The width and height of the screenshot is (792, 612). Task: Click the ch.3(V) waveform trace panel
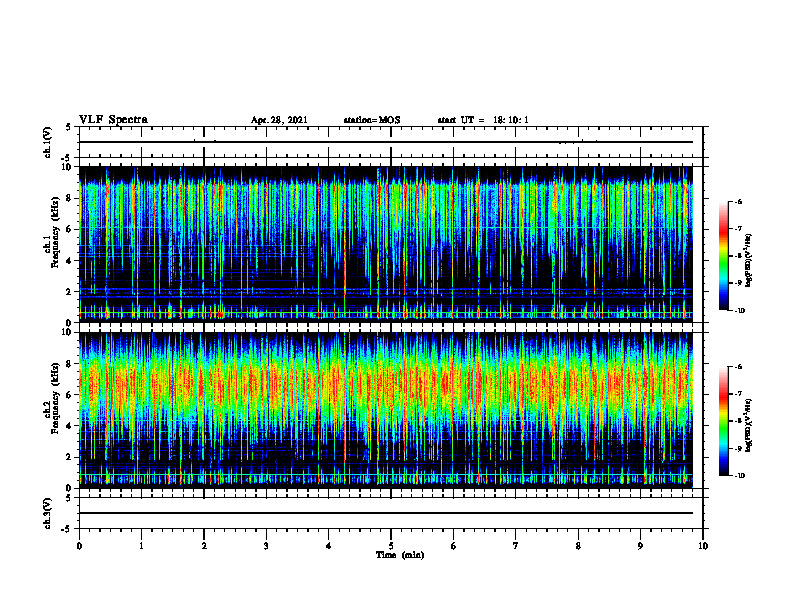(391, 513)
